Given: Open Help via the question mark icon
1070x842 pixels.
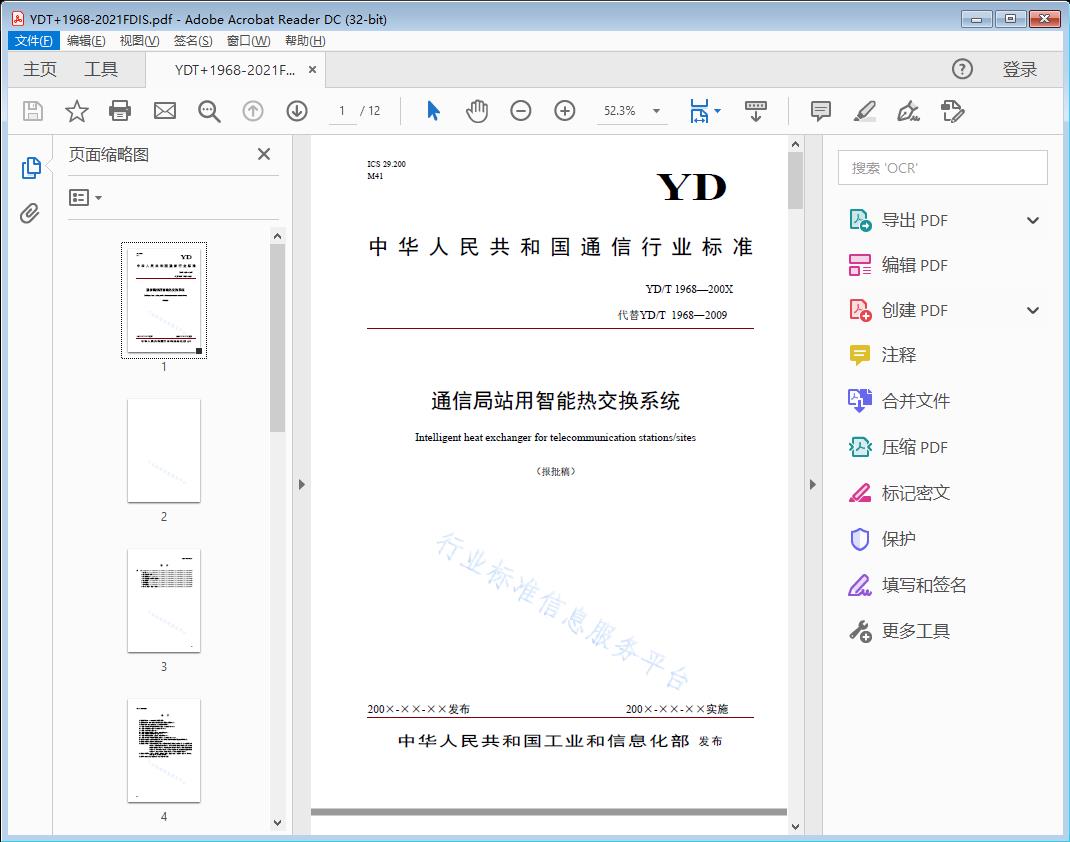Looking at the screenshot, I should [962, 69].
